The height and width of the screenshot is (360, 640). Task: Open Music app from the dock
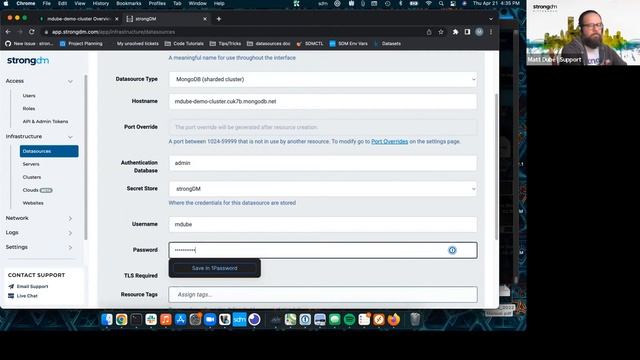click(166, 319)
